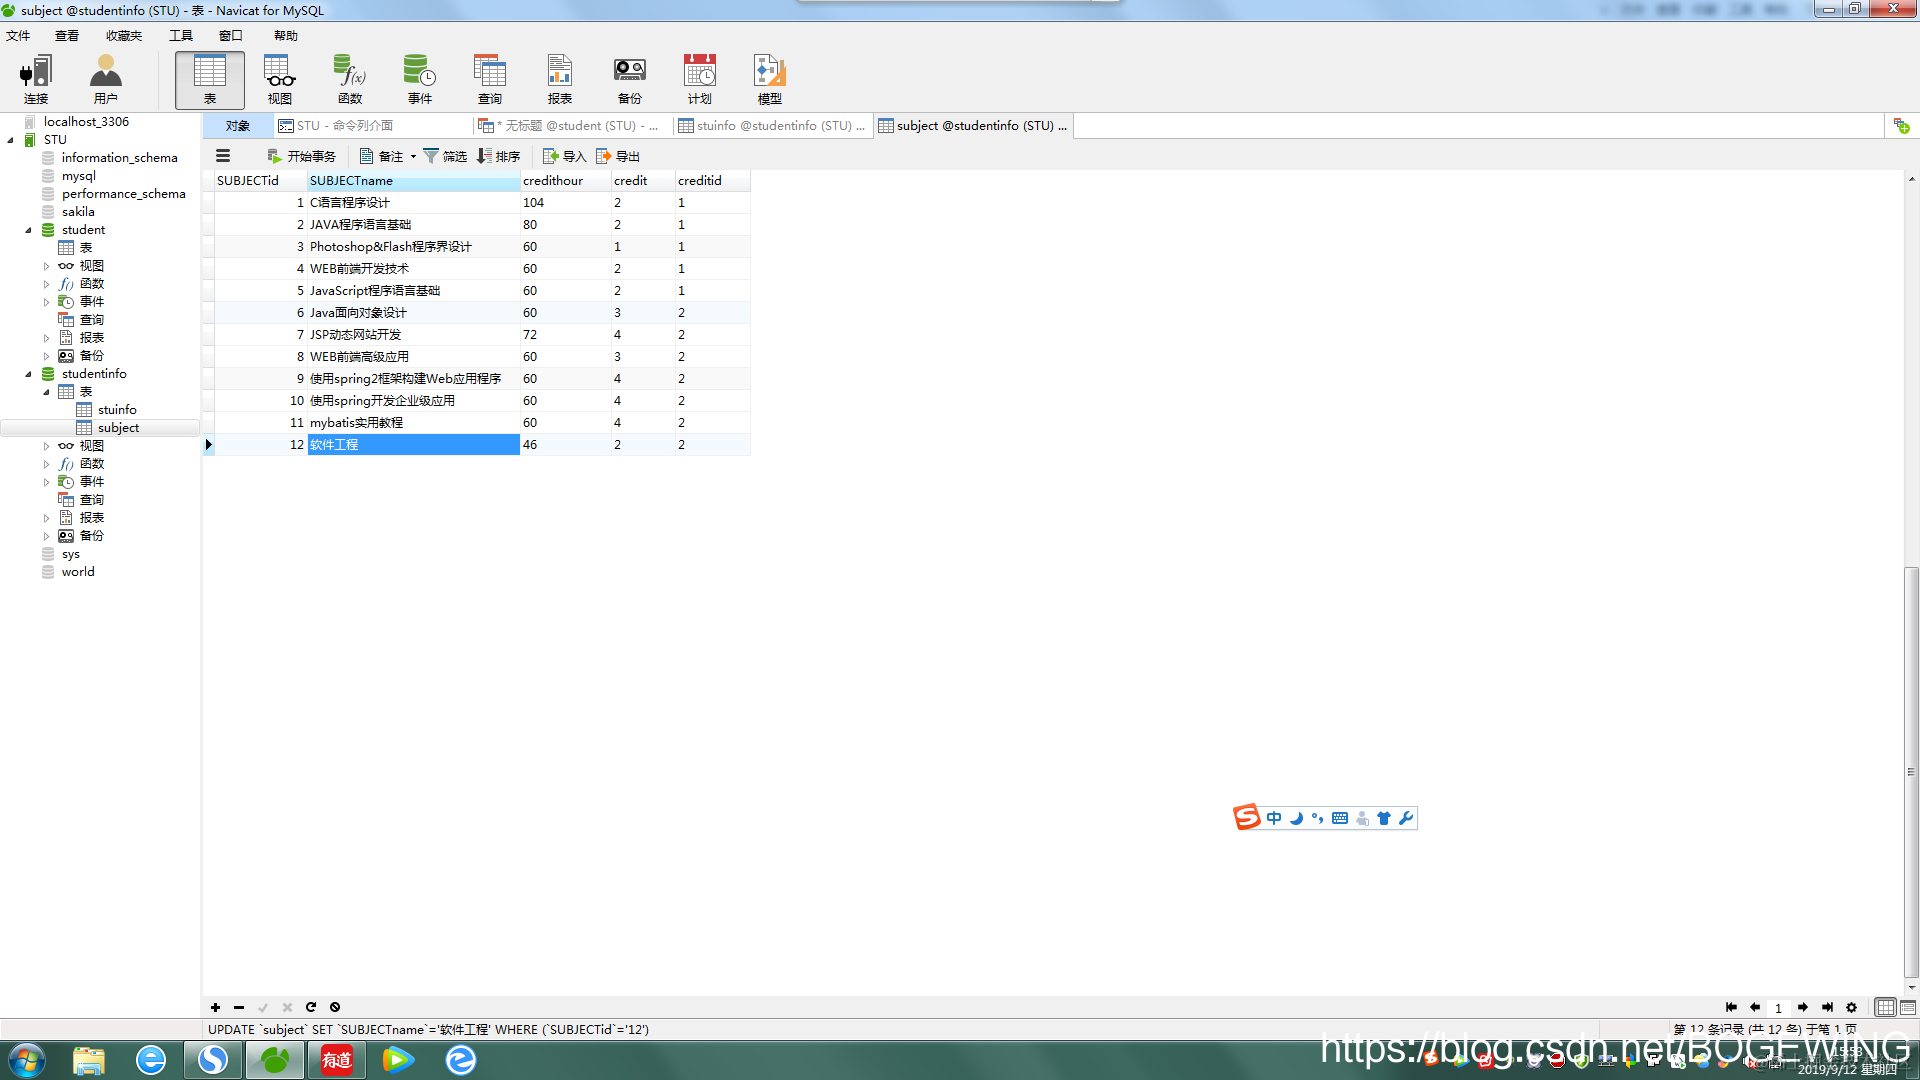Expand 视图 under student database
Image resolution: width=1920 pixels, height=1080 pixels.
coord(46,266)
